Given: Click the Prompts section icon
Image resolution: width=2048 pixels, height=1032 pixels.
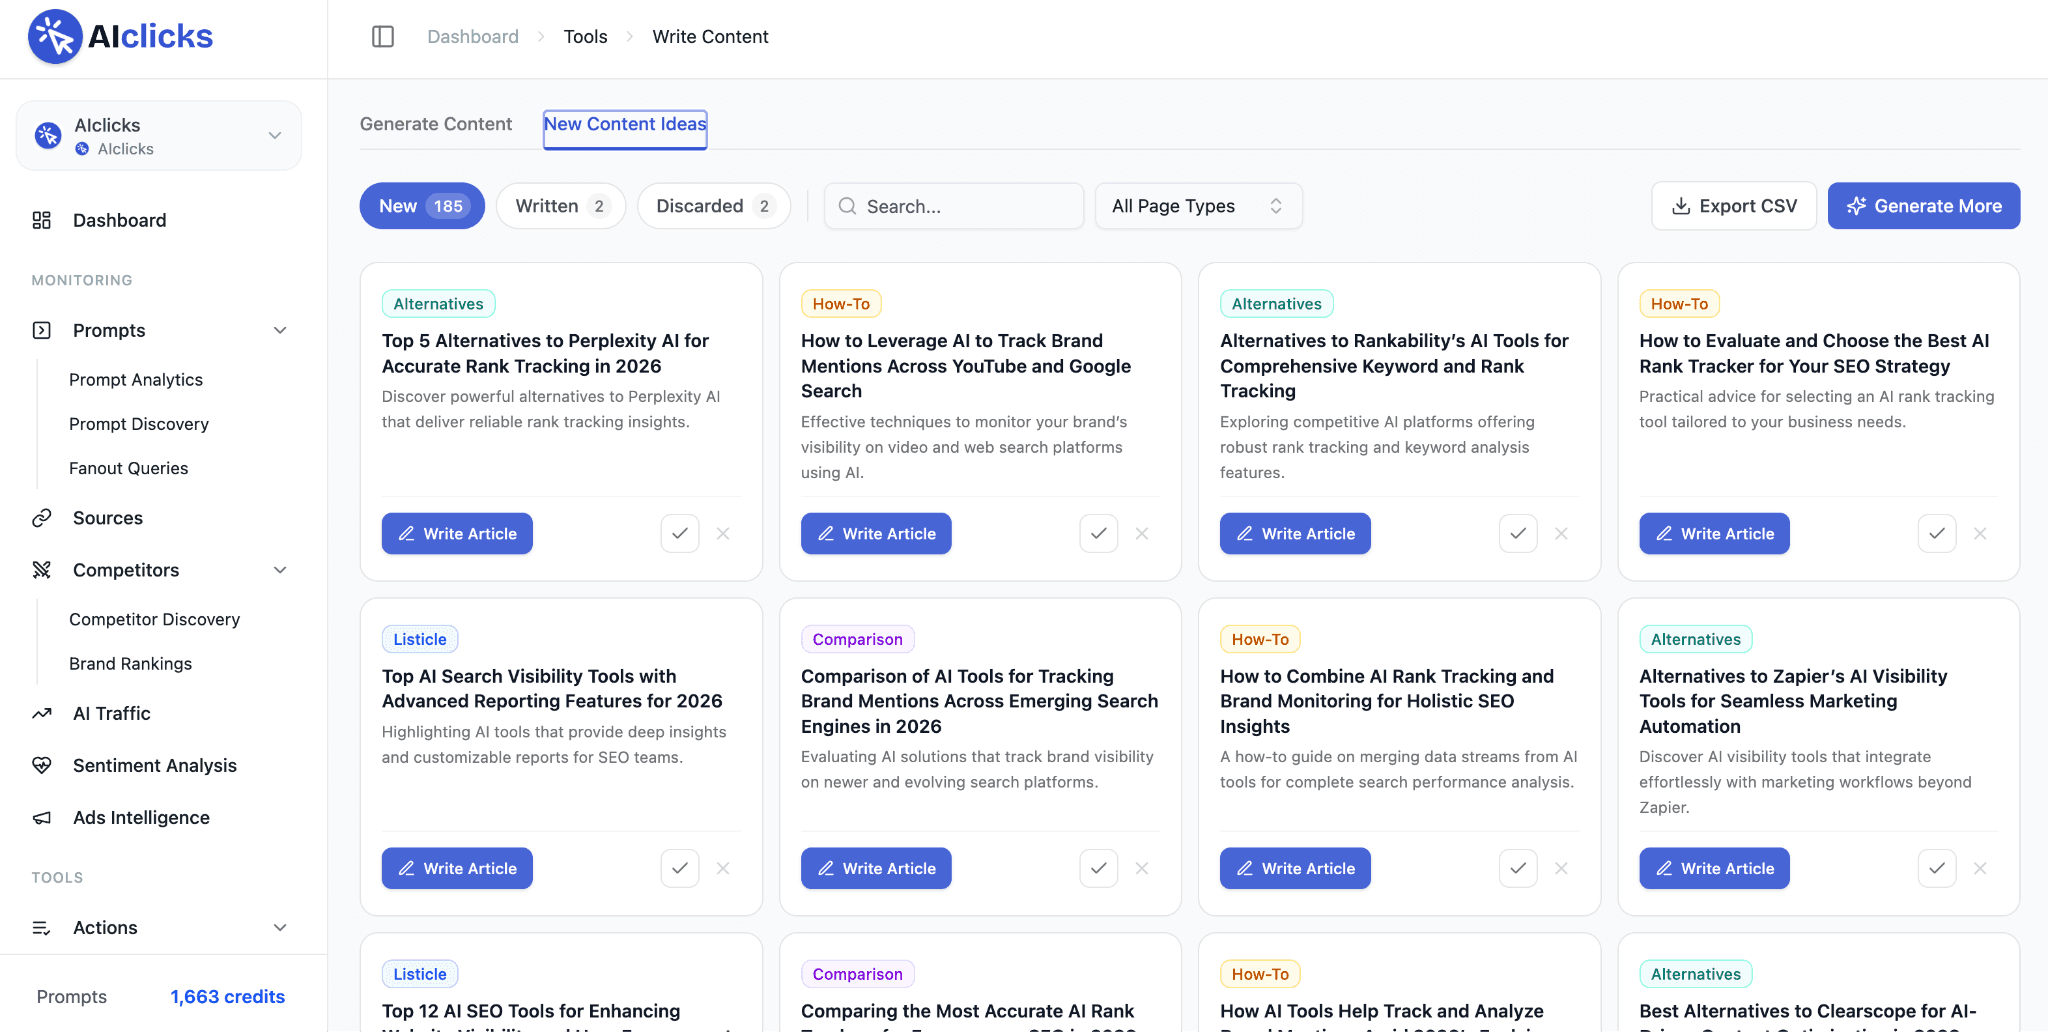Looking at the screenshot, I should coord(42,330).
